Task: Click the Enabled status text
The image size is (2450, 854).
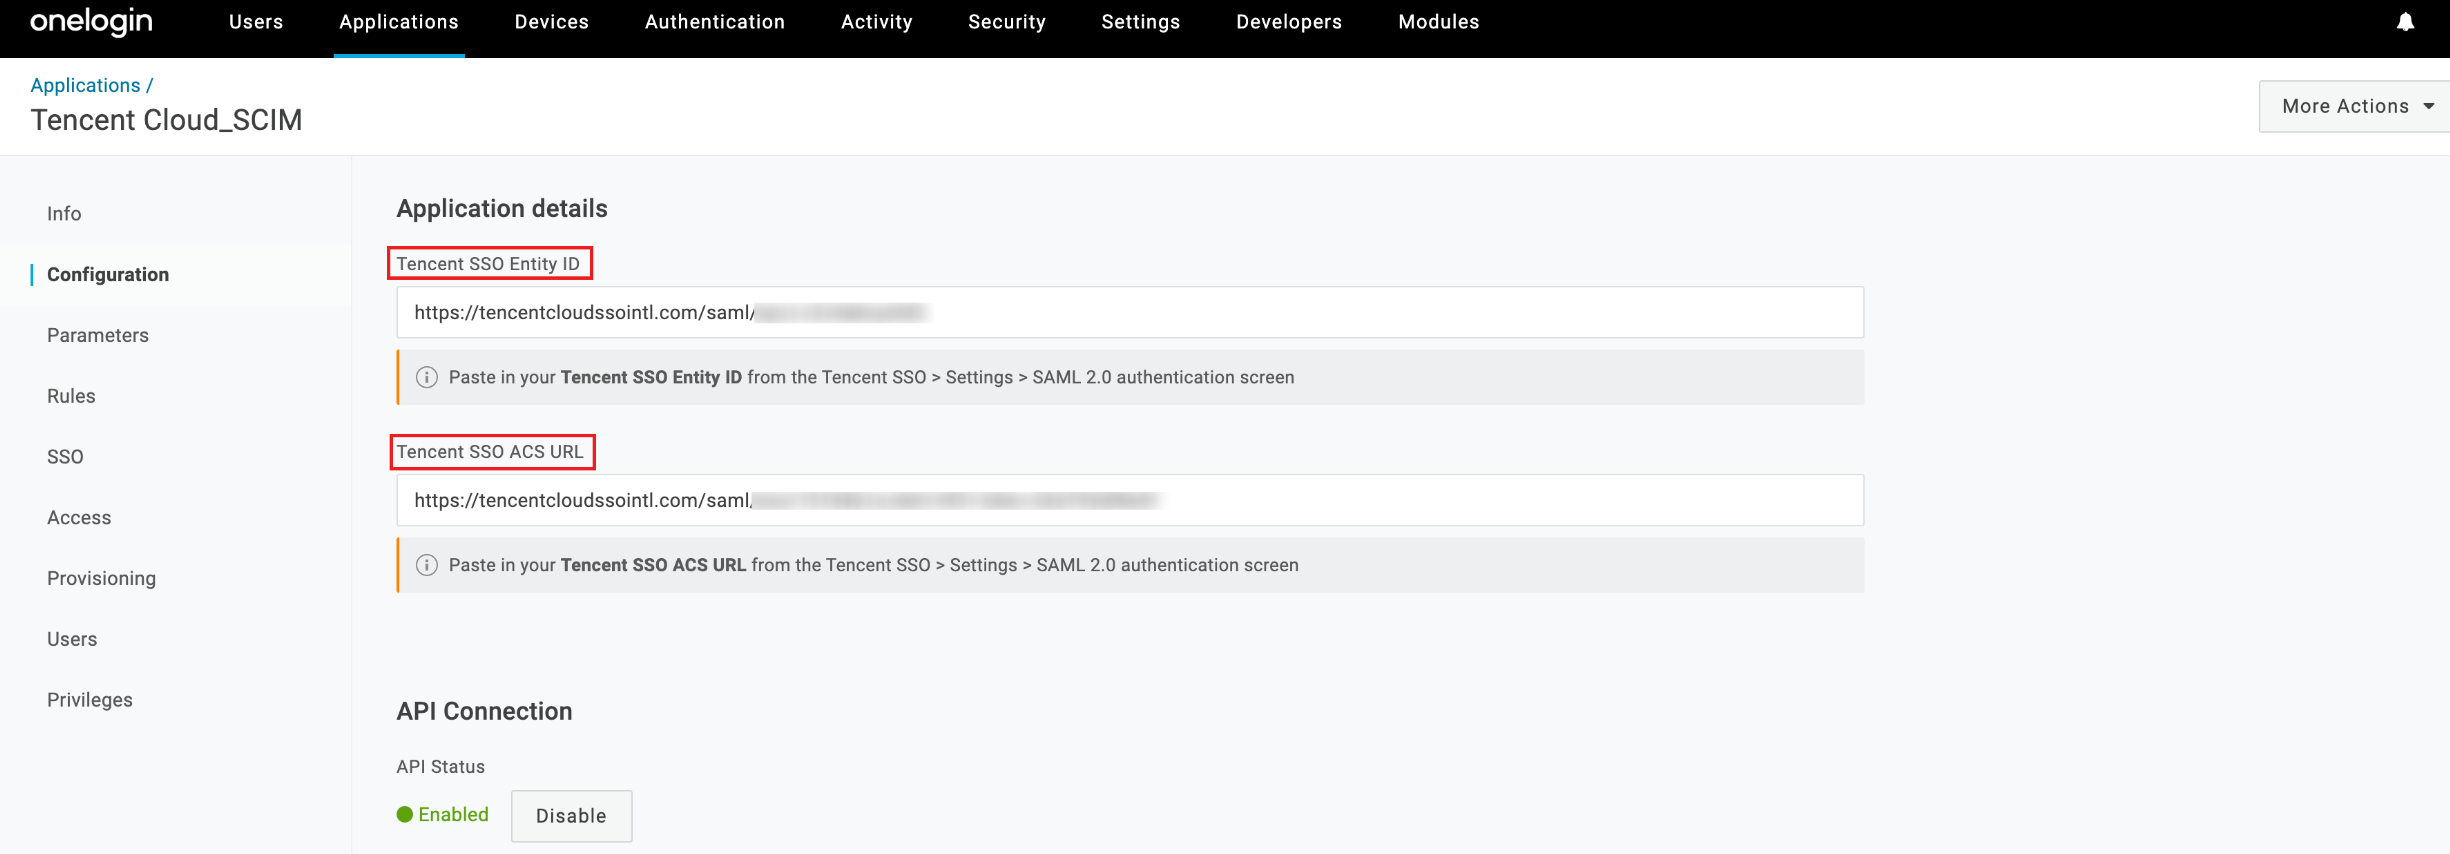Action: 454,814
